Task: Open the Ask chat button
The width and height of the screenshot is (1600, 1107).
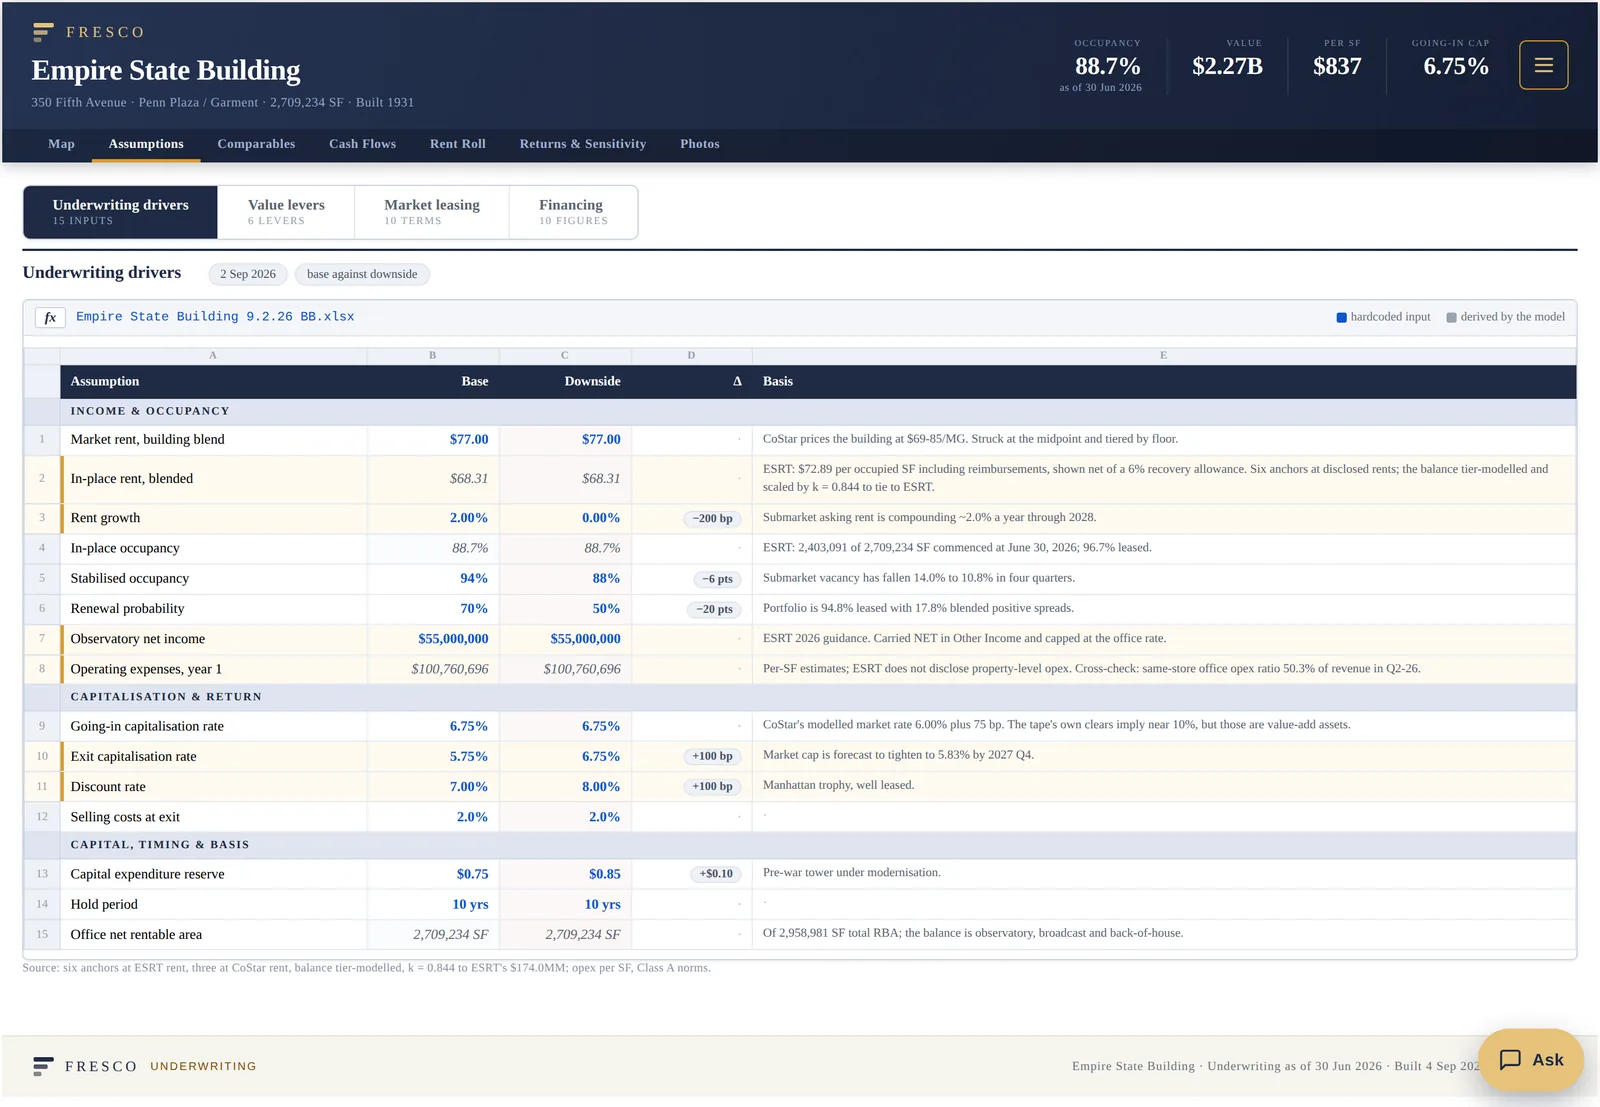Action: tap(1530, 1060)
